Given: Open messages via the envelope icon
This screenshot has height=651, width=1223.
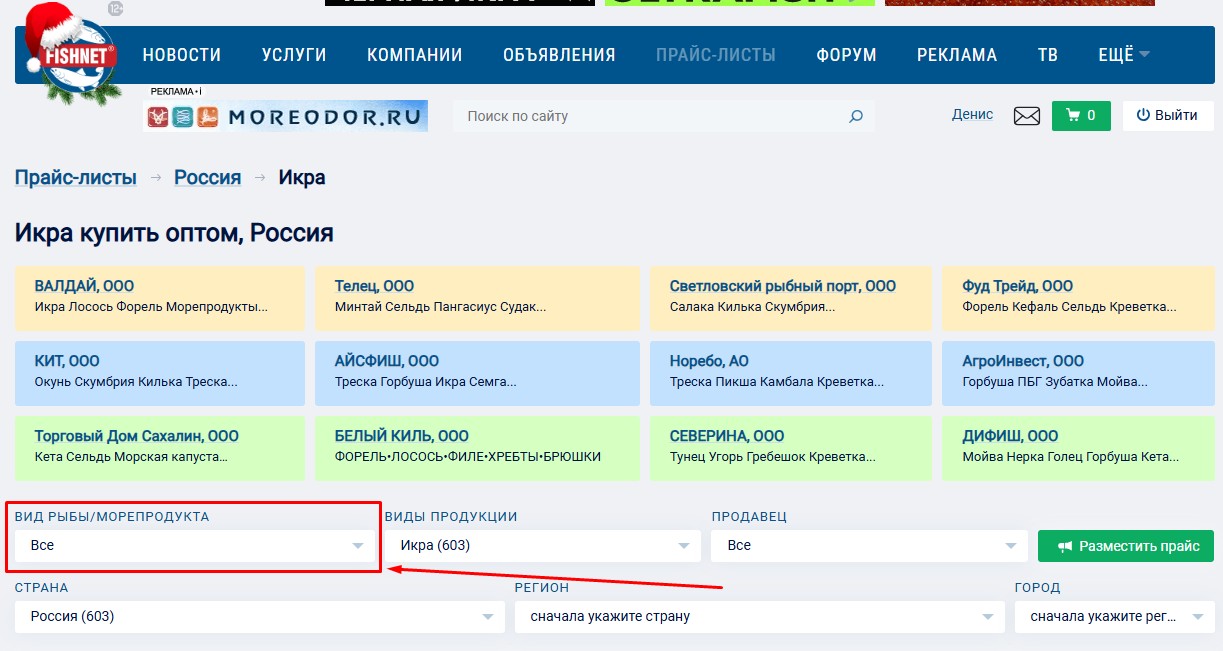Looking at the screenshot, I should click(1026, 116).
